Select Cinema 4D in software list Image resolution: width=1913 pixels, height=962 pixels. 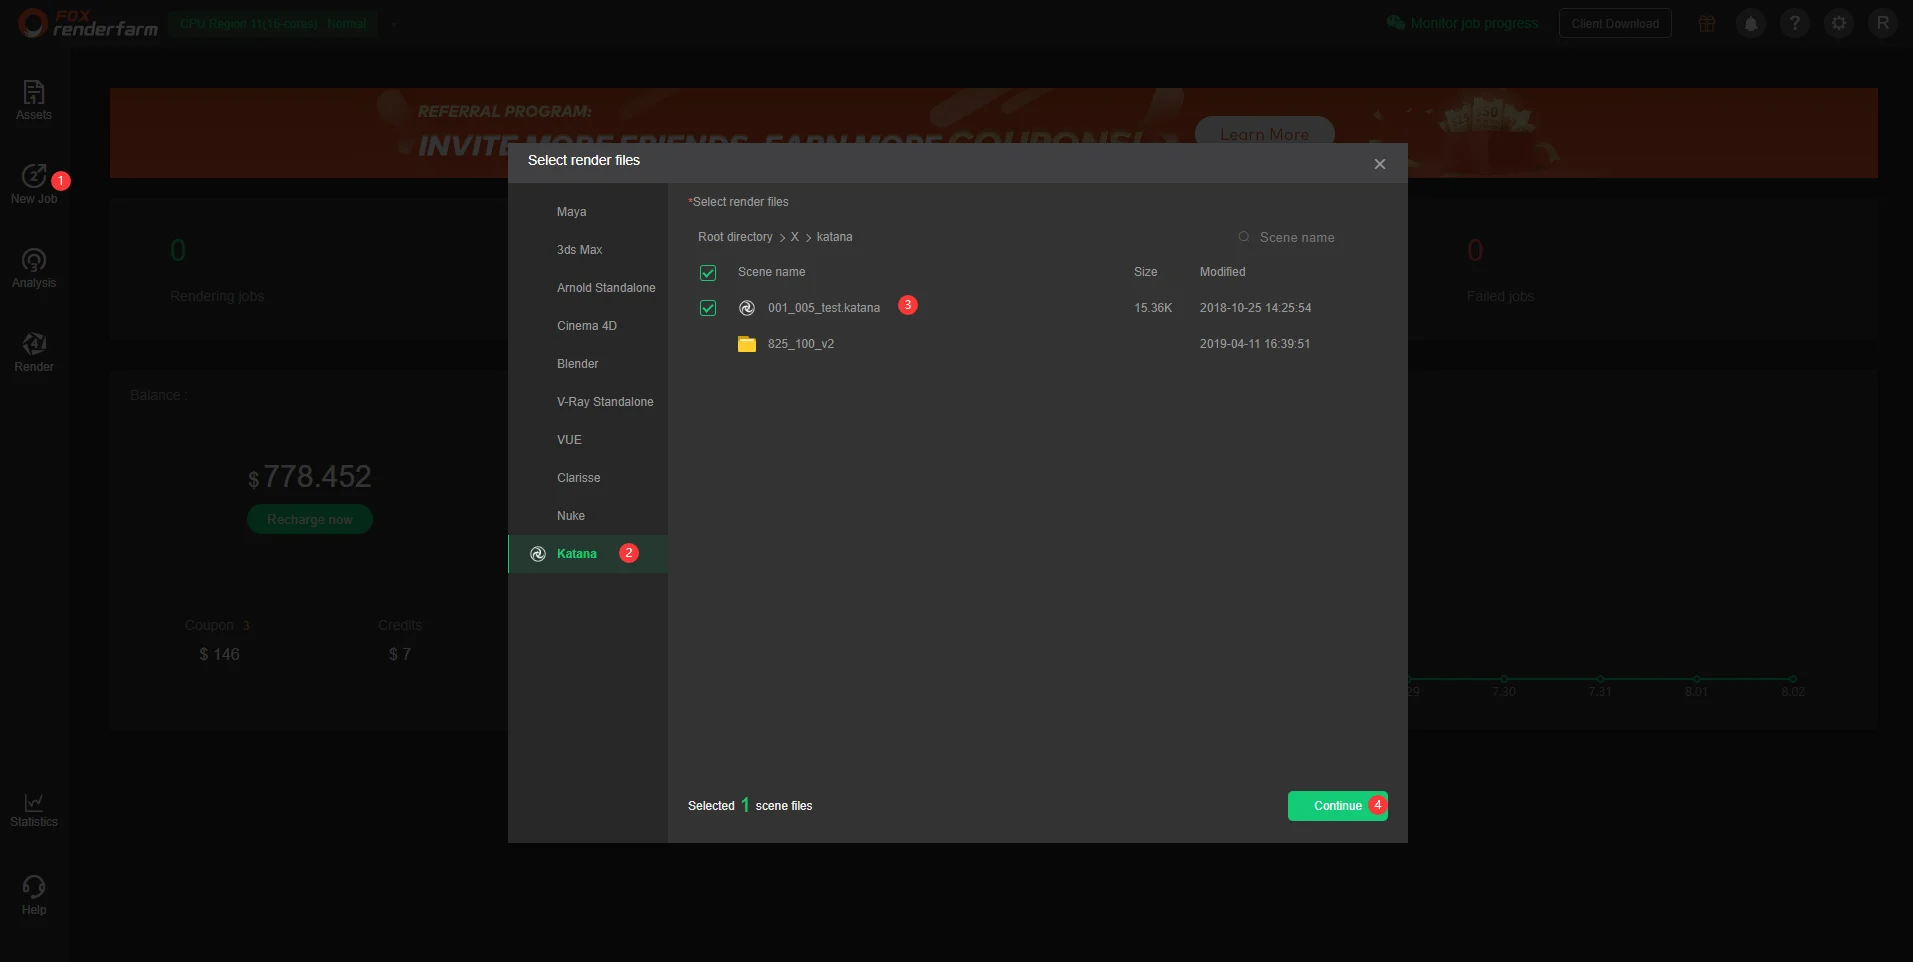click(x=588, y=326)
